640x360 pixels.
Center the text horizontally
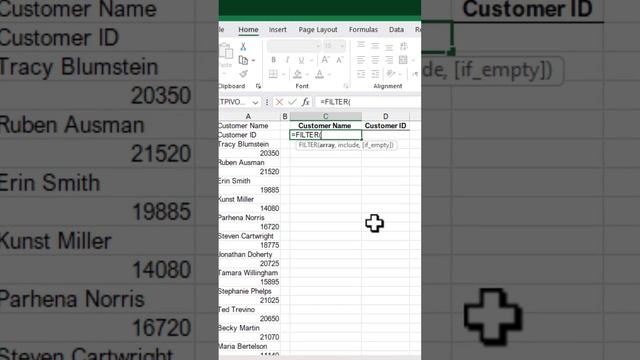tap(375, 60)
